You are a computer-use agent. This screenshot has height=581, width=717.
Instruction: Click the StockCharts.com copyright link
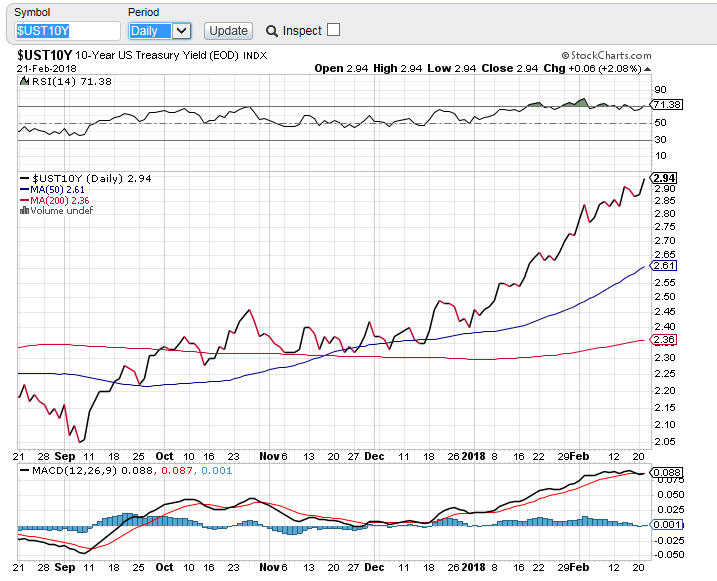[606, 56]
